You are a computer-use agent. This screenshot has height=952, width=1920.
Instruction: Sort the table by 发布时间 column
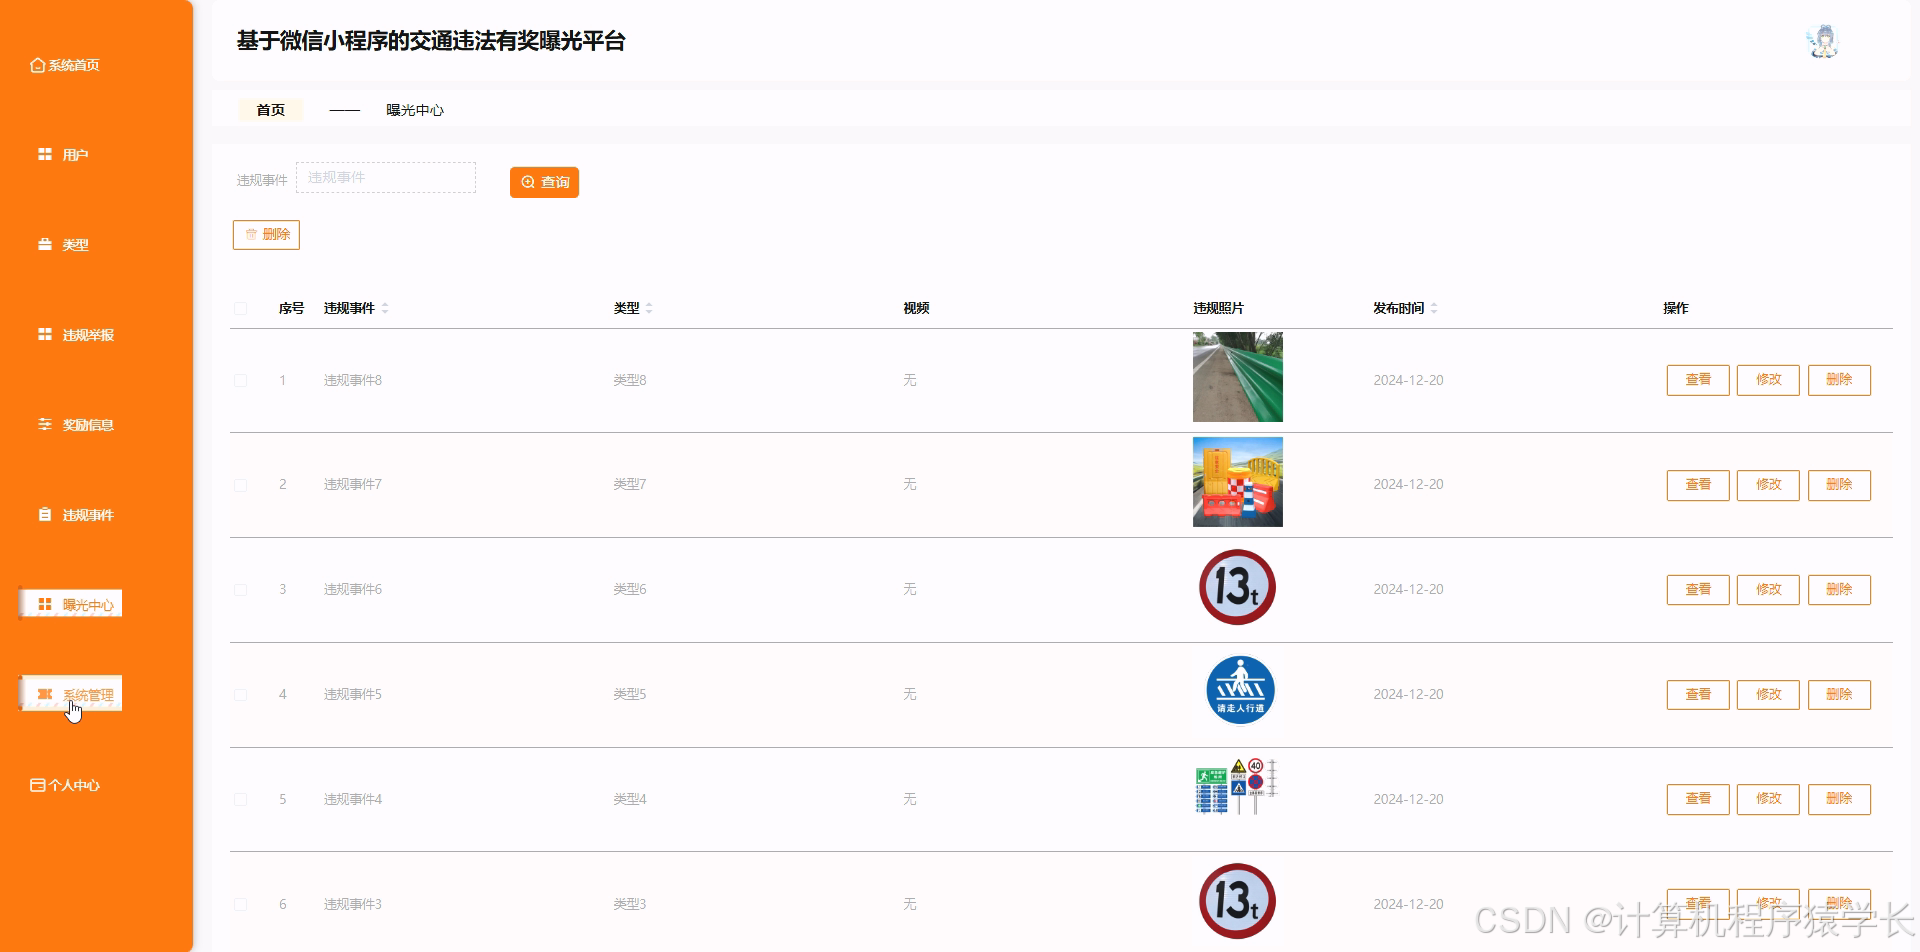point(1435,308)
